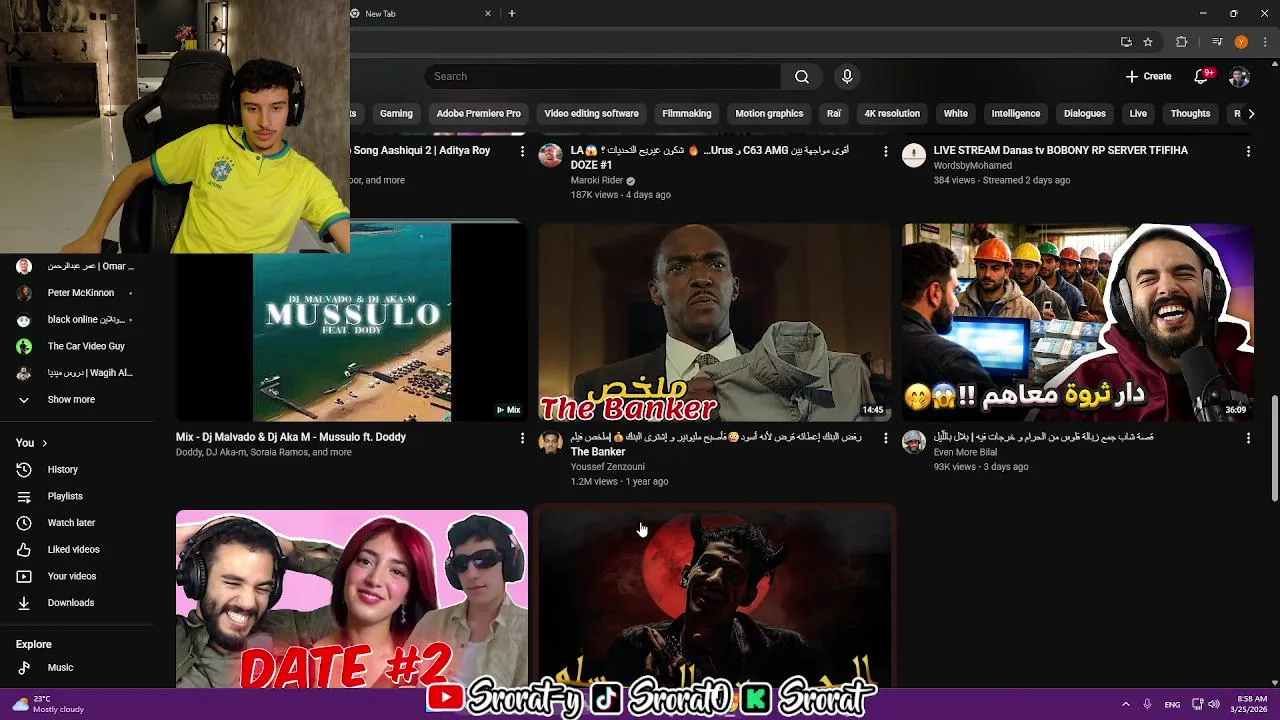
Task: Select the Adobe Premiere Pro chip
Action: (x=478, y=114)
